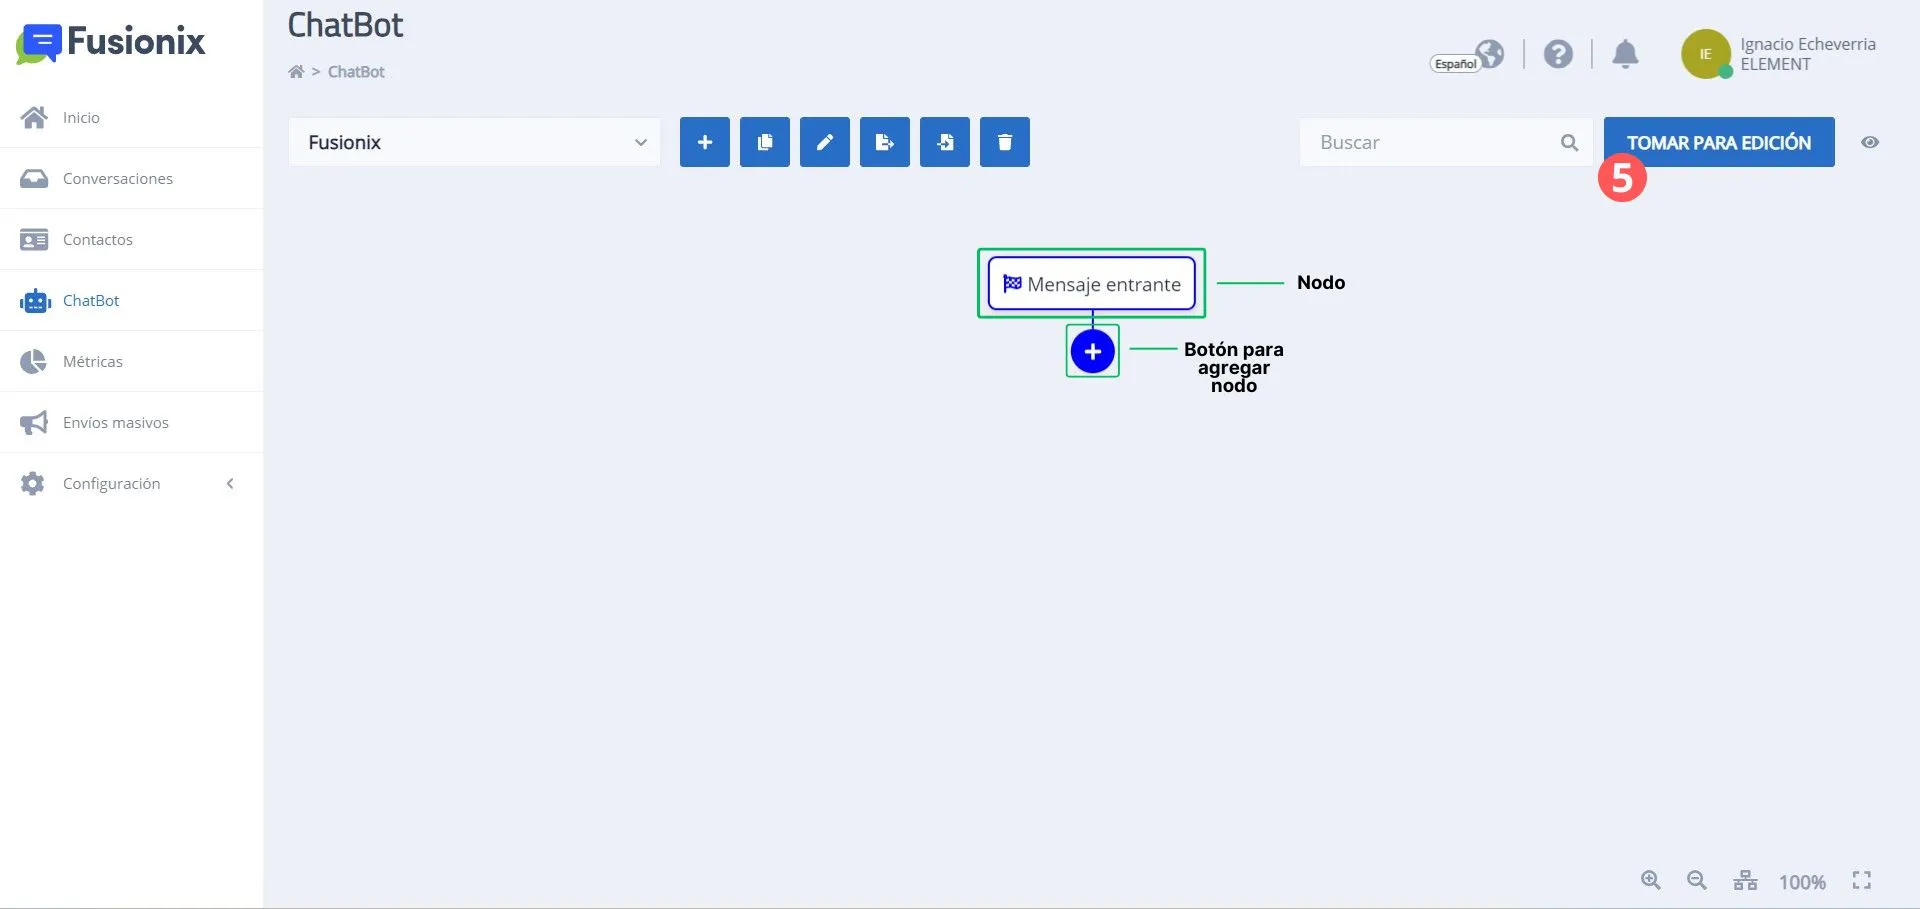The image size is (1920, 909).
Task: Enter fullscreen mode for the canvas
Action: [x=1862, y=880]
